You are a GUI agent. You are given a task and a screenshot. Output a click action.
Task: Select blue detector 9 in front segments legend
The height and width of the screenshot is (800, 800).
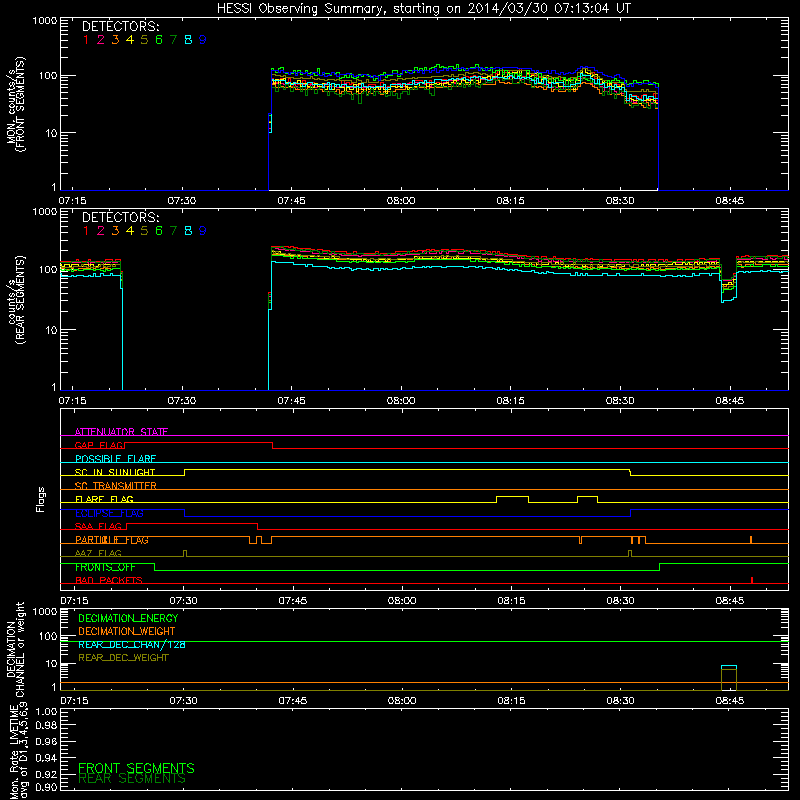pos(203,40)
